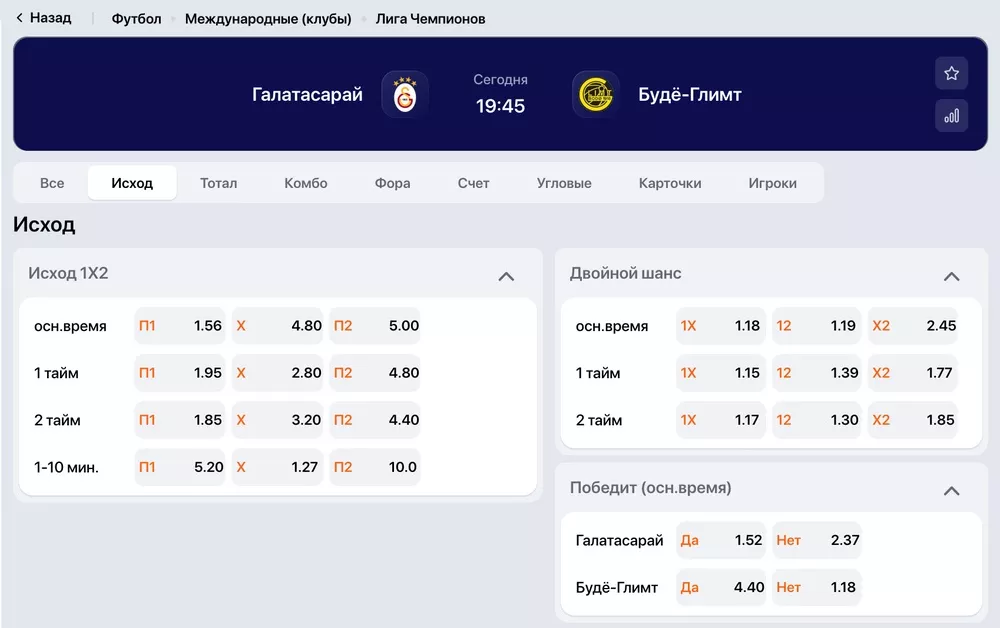Viewport: 1000px width, 628px height.
Task: Switch to the Тотал tab
Action: tap(218, 183)
